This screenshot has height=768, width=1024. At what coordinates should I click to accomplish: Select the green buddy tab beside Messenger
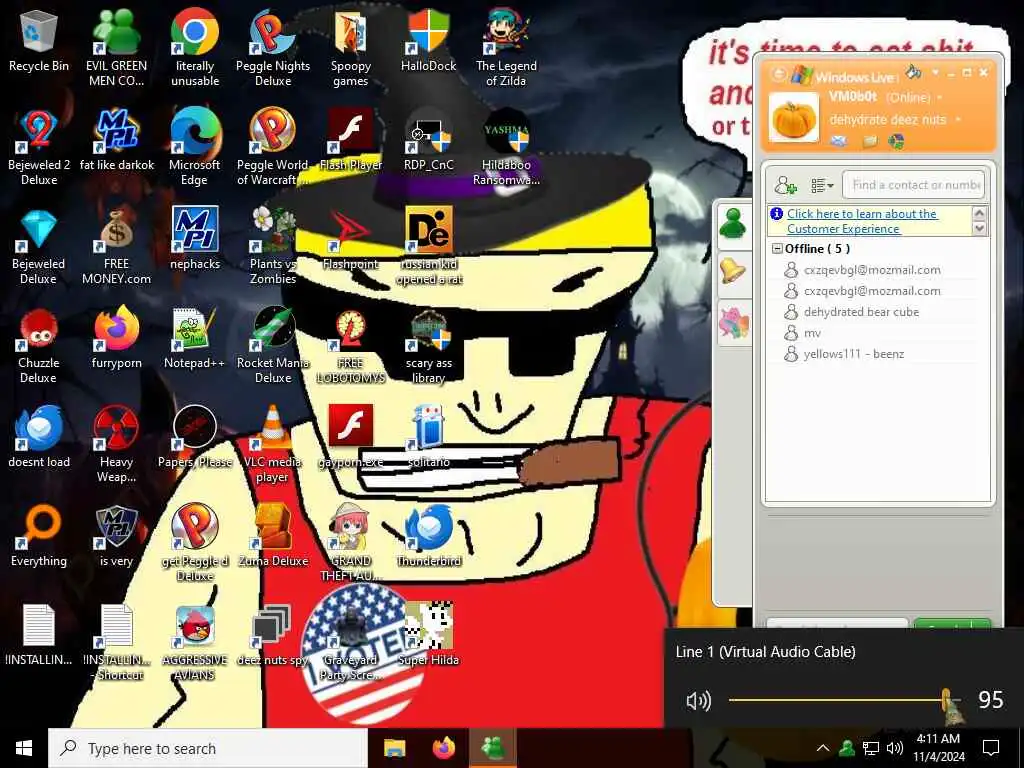pos(733,224)
